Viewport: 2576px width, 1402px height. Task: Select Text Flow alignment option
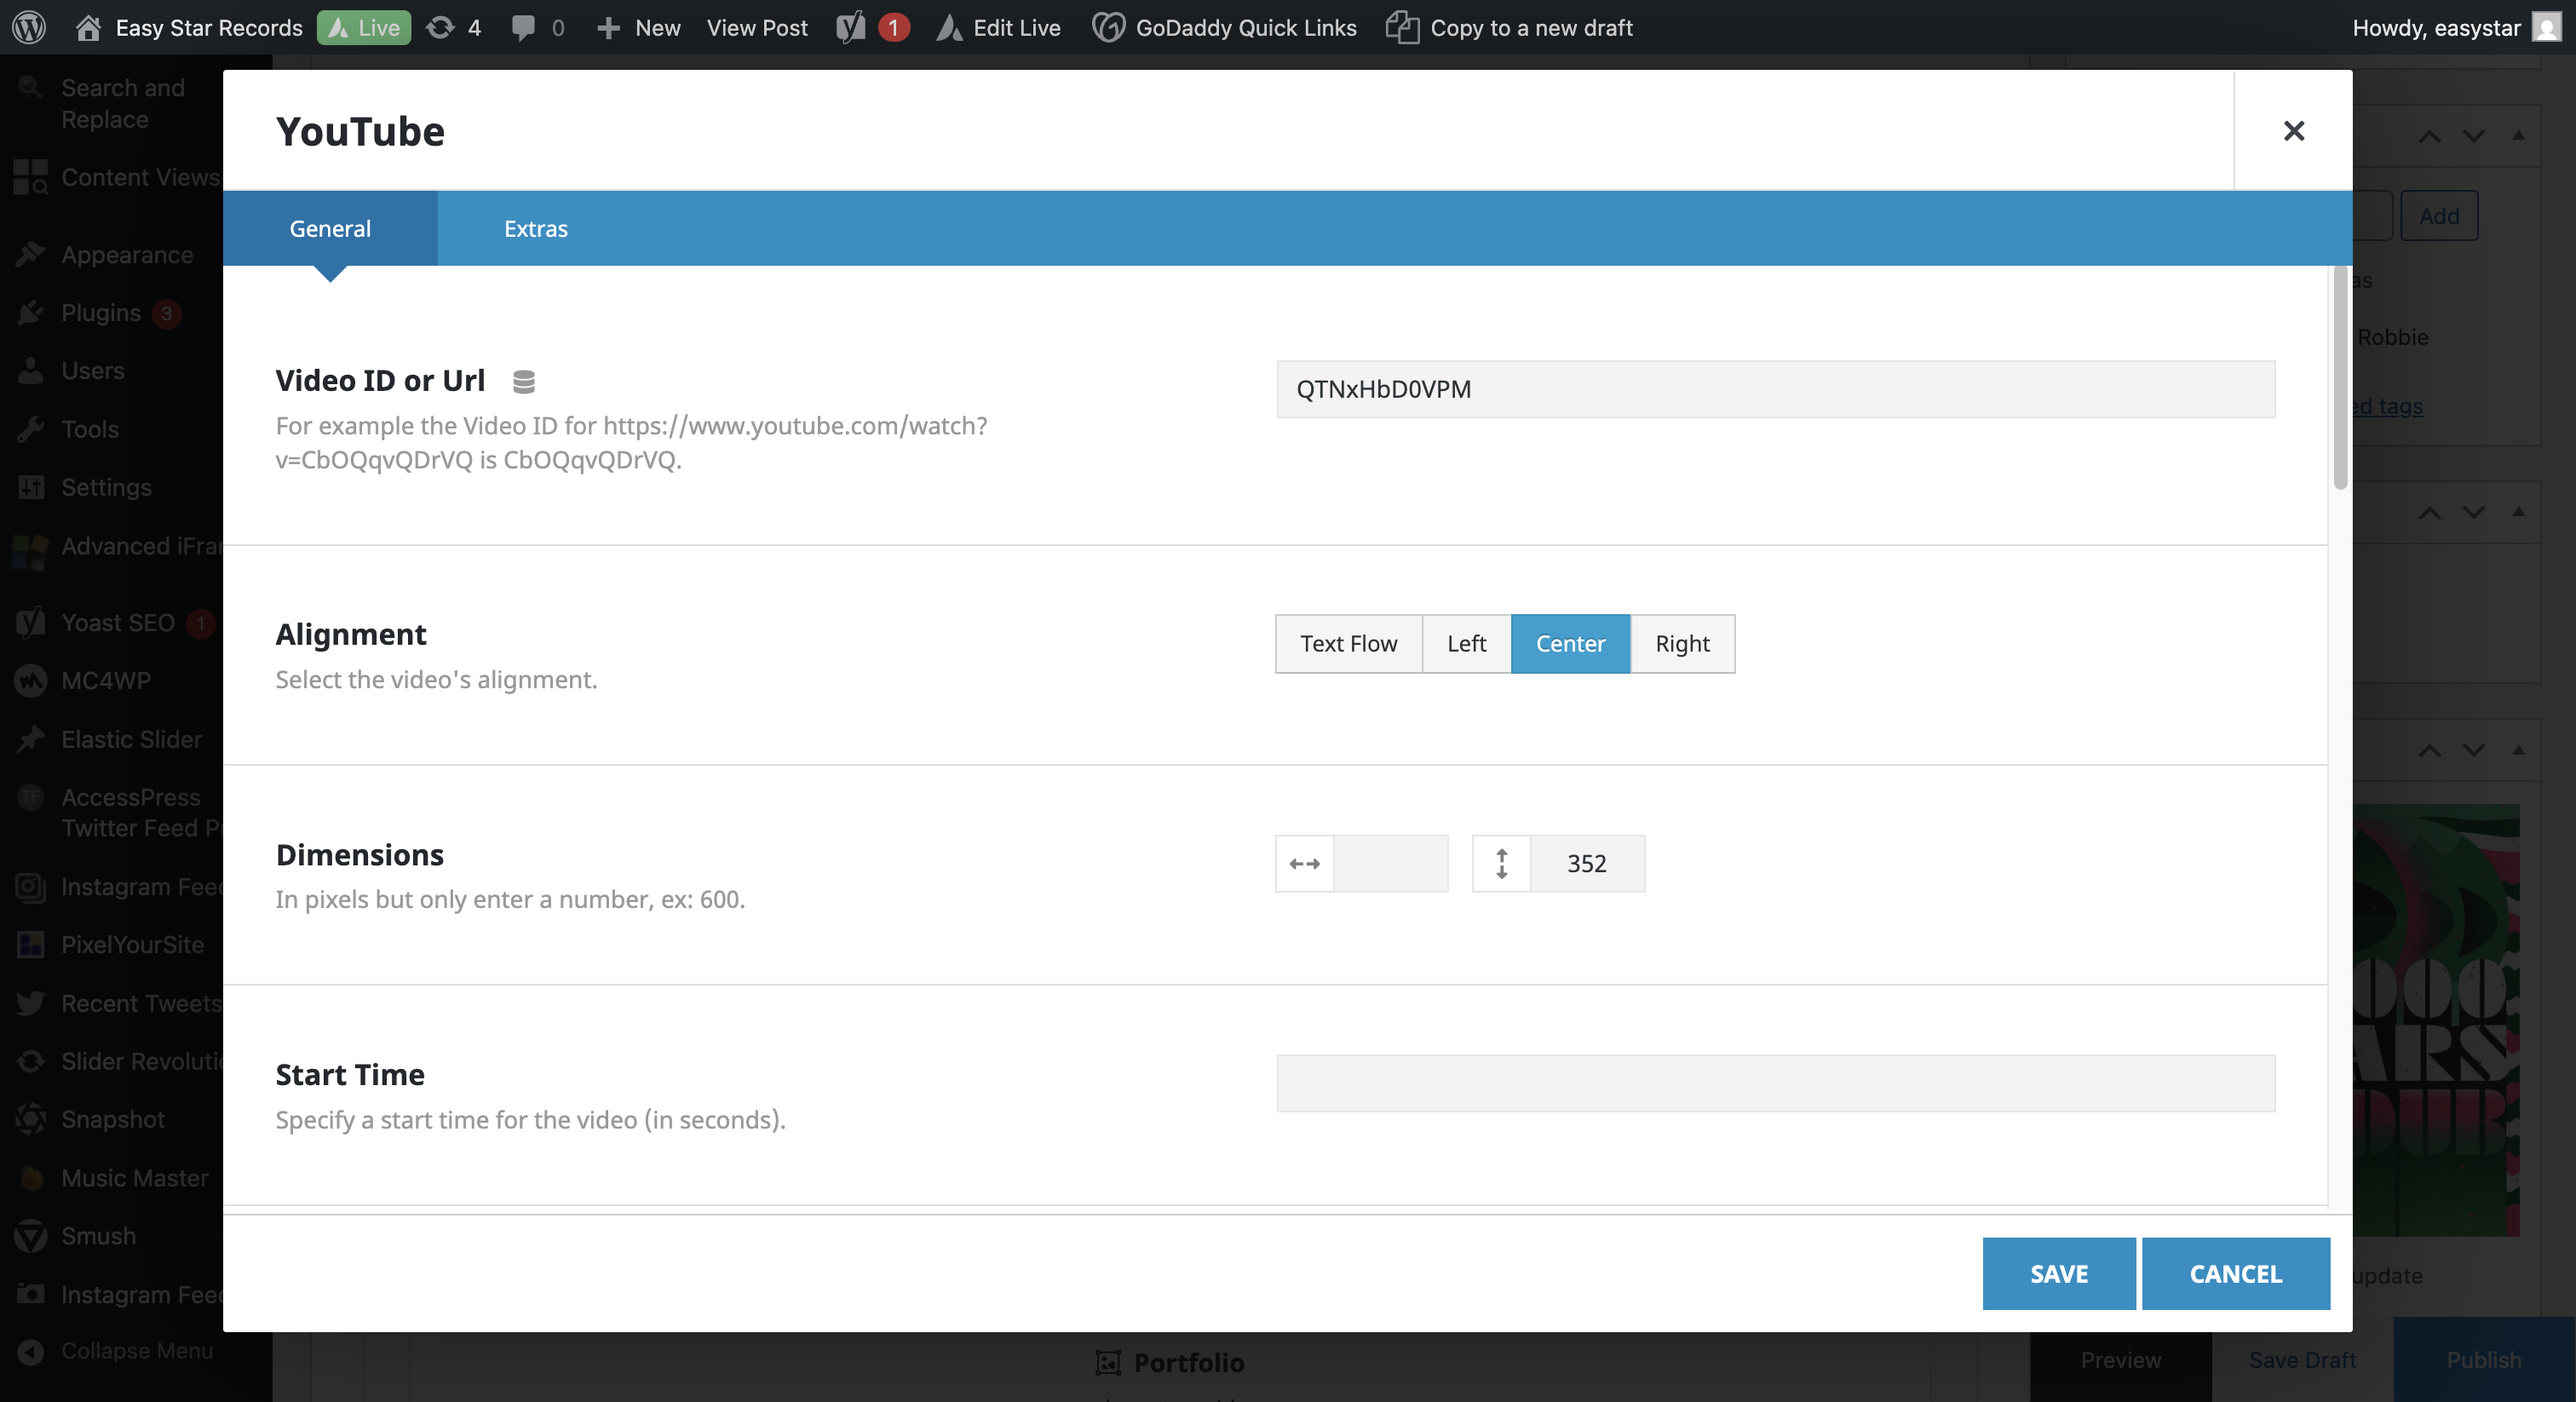[x=1348, y=643]
